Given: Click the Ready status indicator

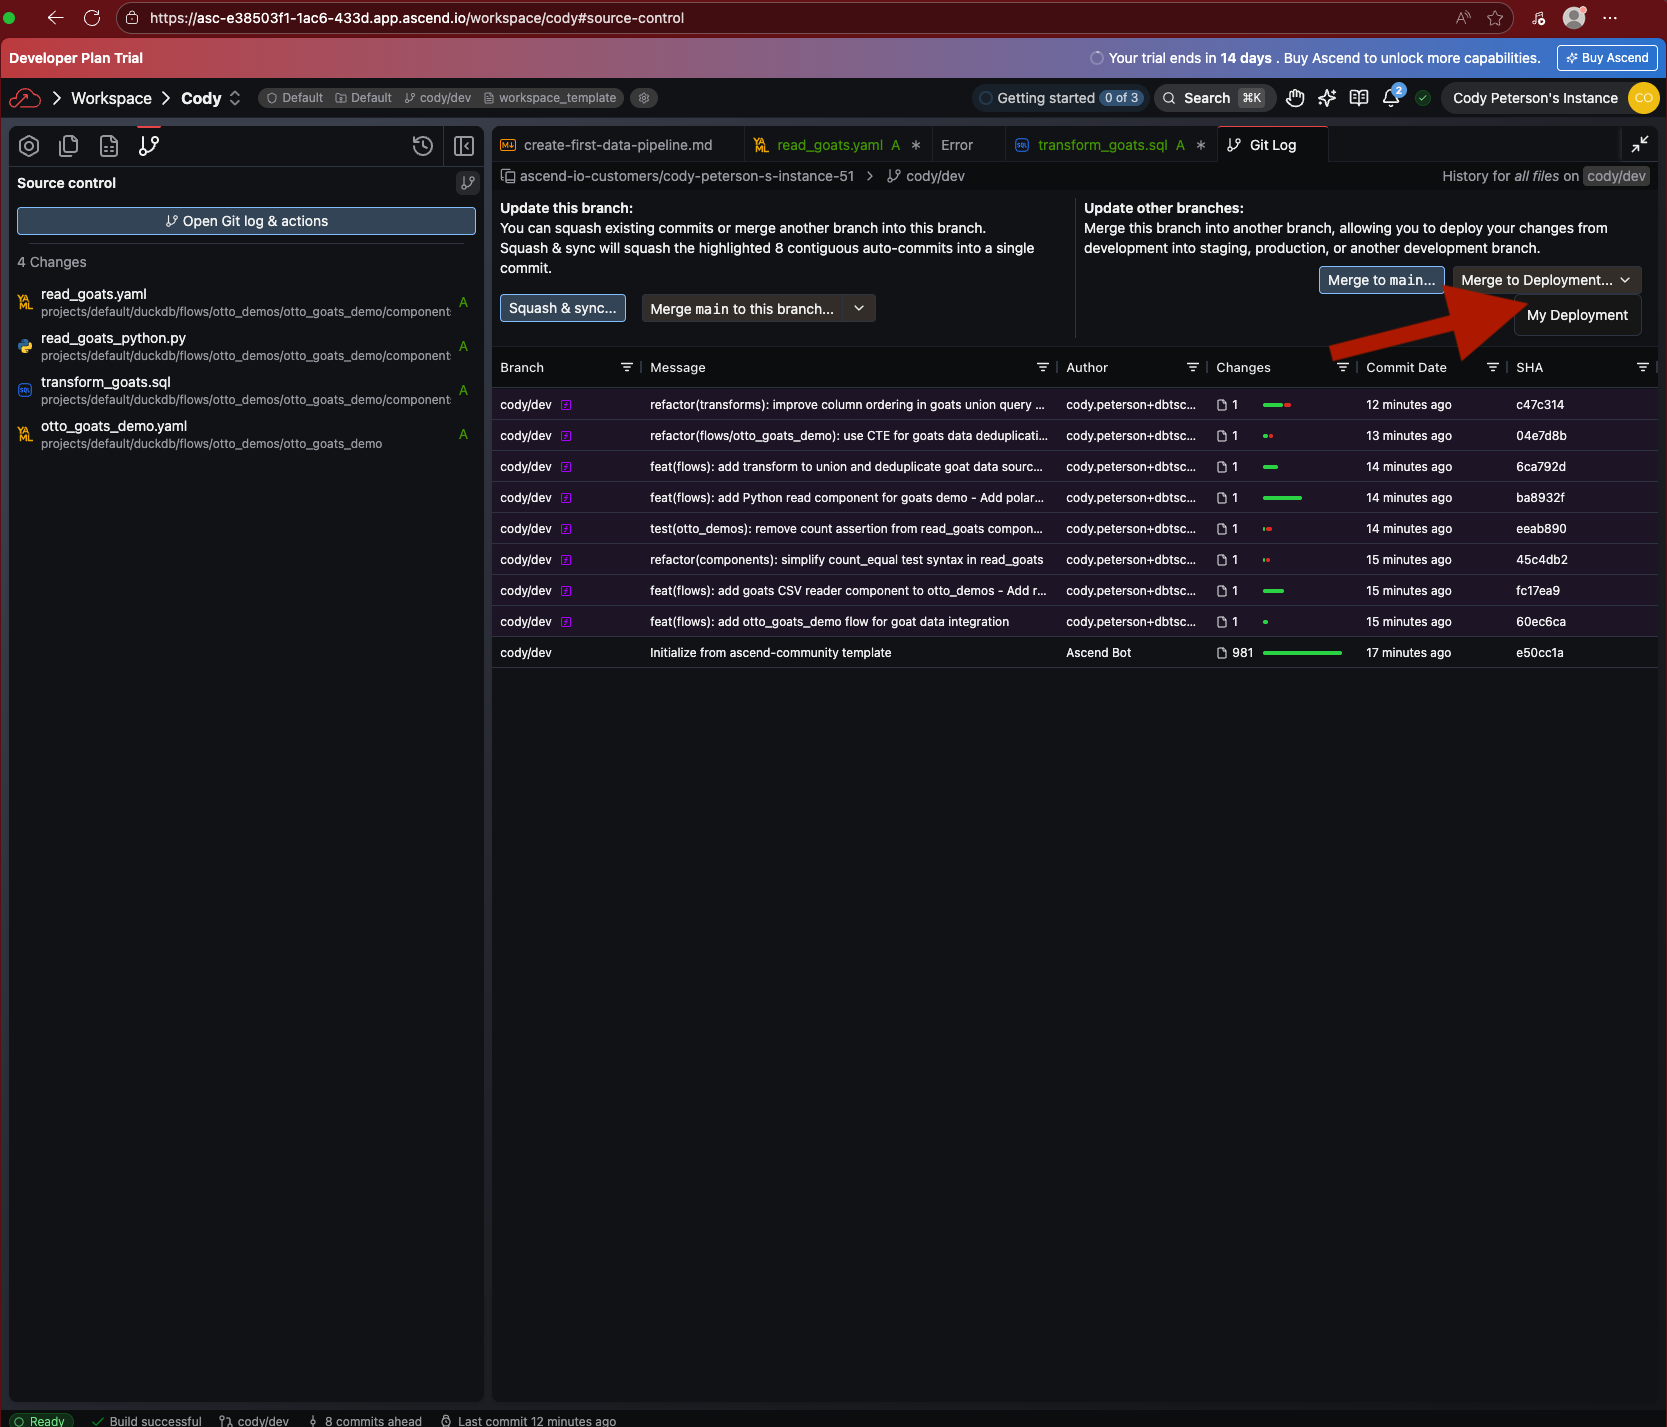Looking at the screenshot, I should click(40, 1420).
